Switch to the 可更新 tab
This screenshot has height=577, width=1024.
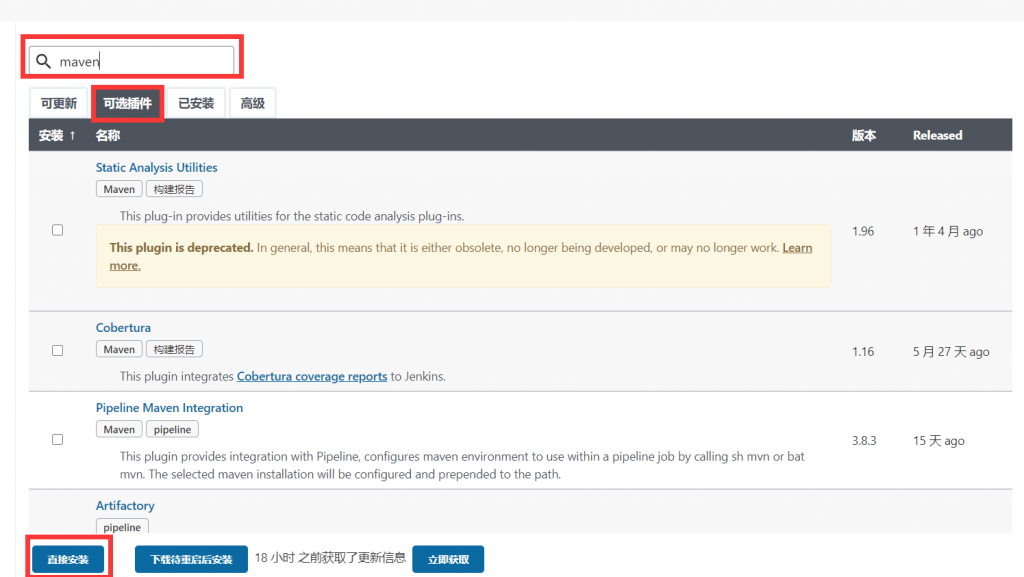pyautogui.click(x=58, y=103)
